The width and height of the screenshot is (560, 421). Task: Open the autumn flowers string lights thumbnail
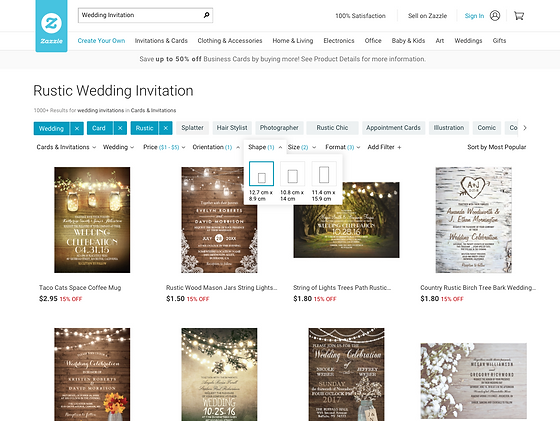pos(92,375)
